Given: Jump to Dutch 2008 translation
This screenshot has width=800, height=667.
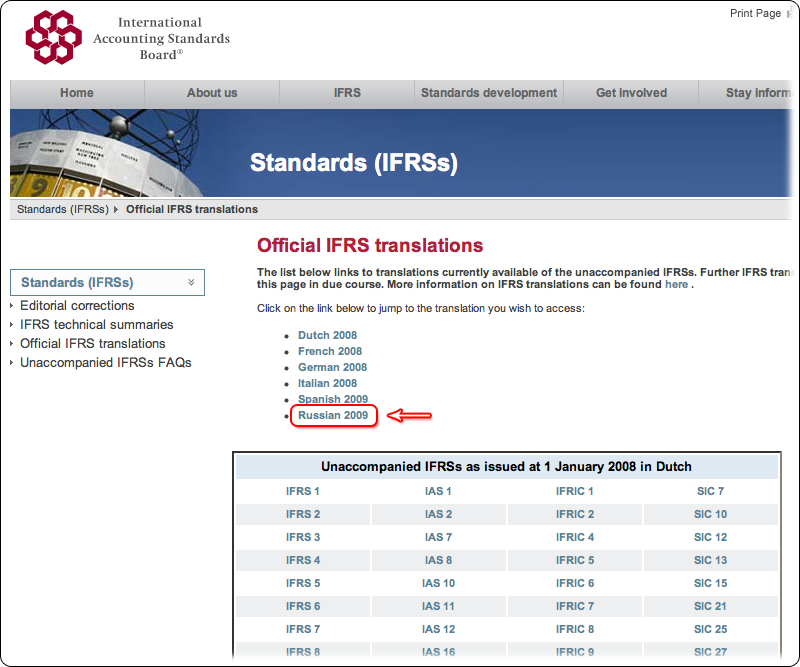Looking at the screenshot, I should point(328,335).
